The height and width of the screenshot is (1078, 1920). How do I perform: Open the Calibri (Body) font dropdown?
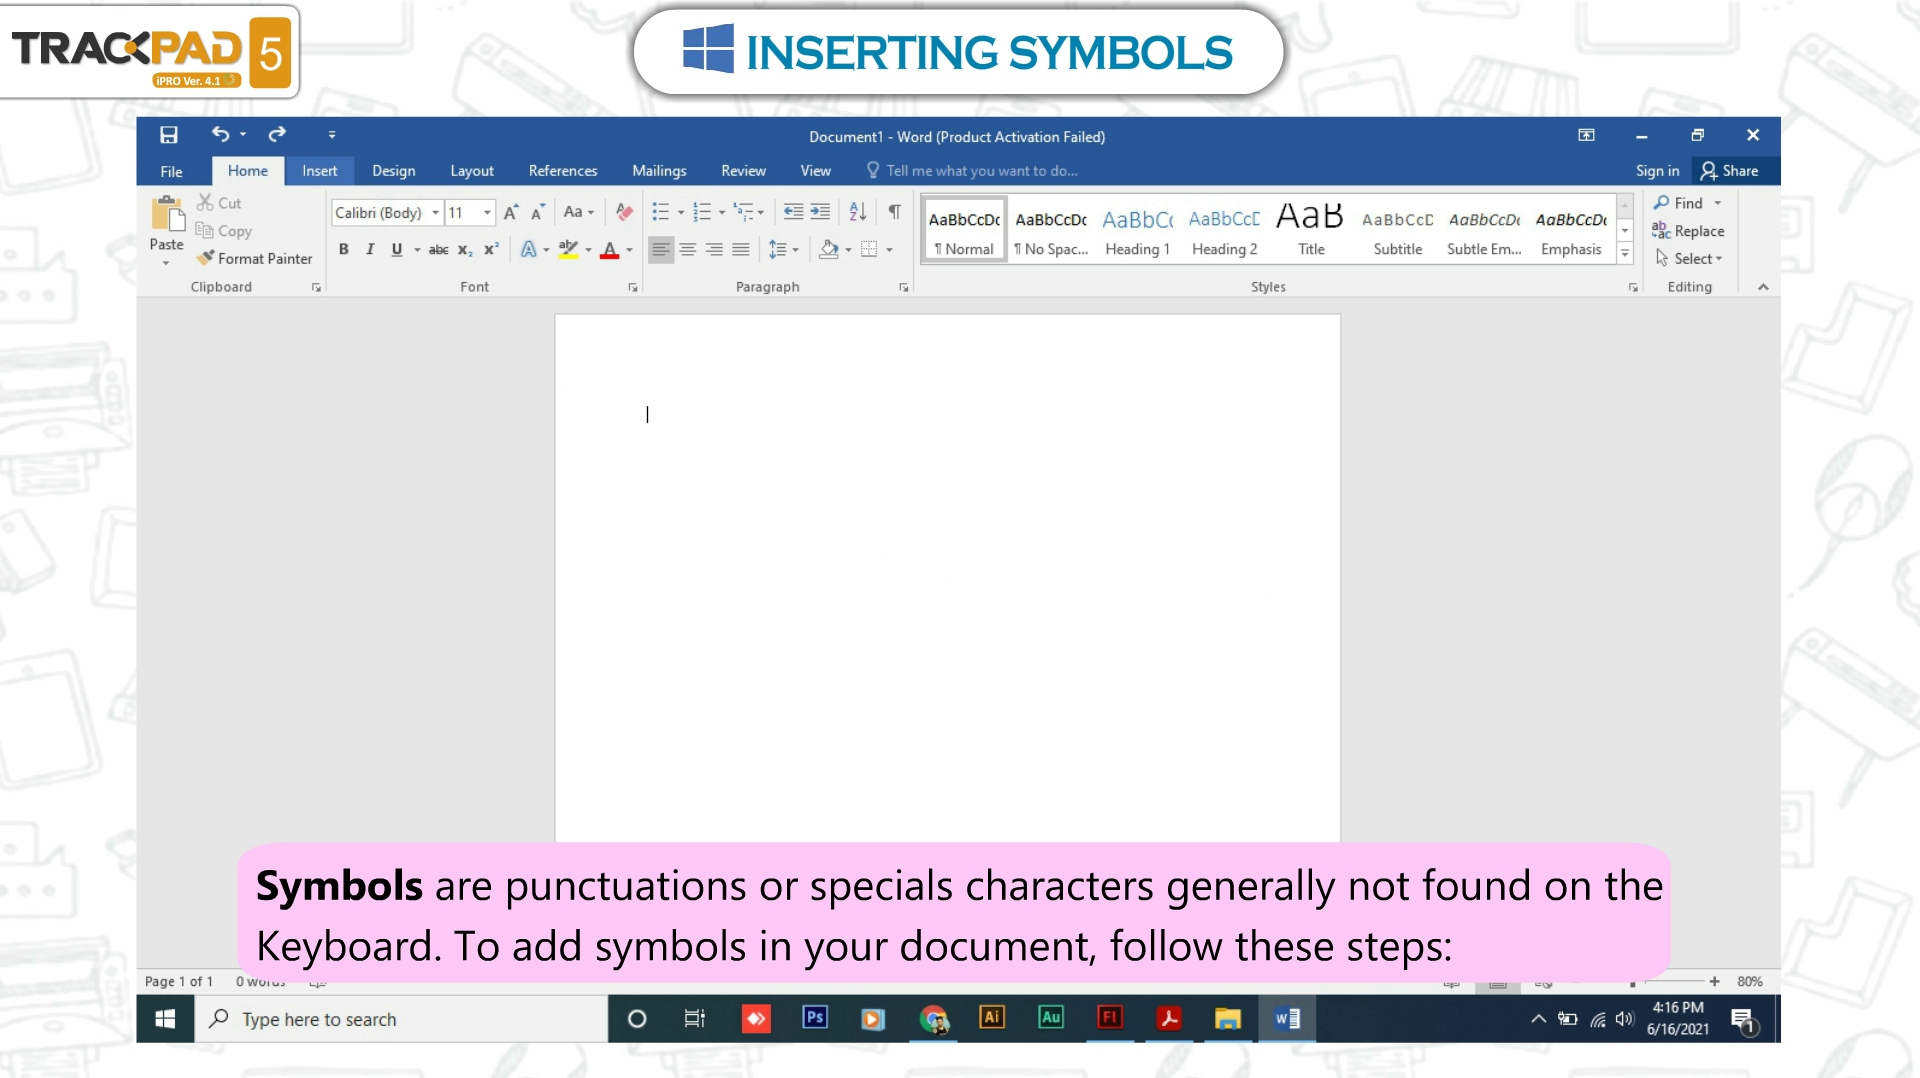435,213
